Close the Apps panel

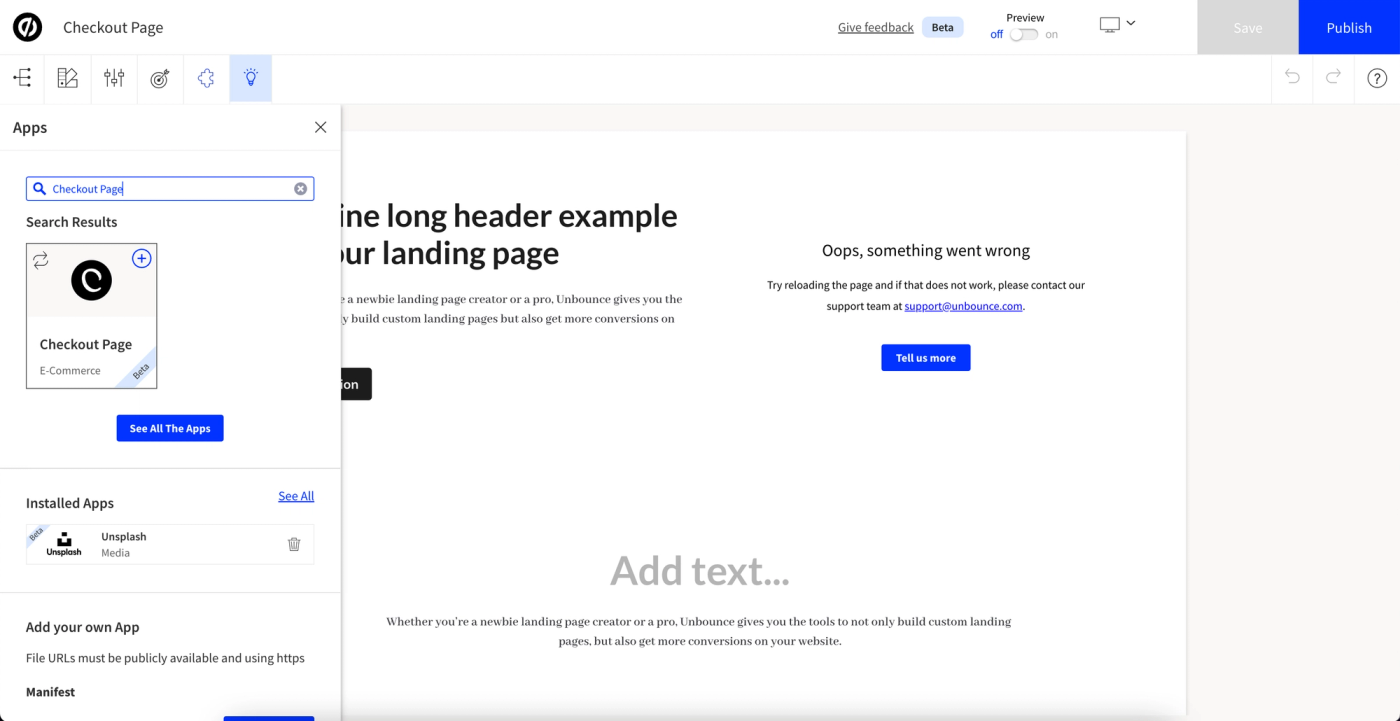point(320,127)
